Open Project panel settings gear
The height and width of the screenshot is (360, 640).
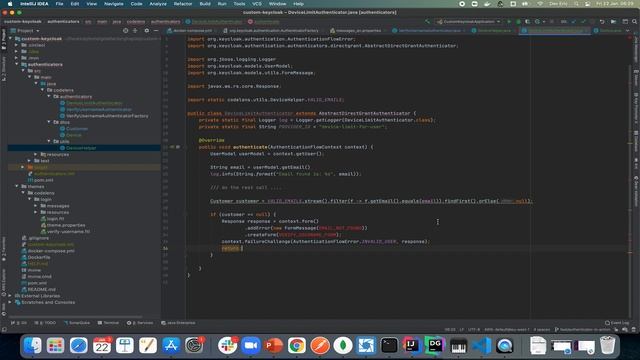pyautogui.click(x=147, y=31)
